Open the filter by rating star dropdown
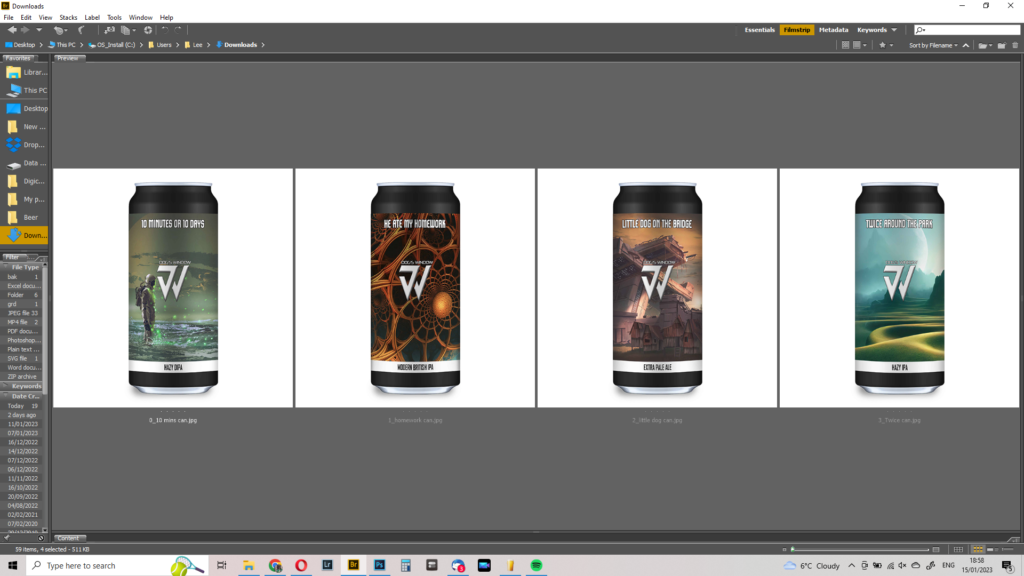The height and width of the screenshot is (576, 1024). (x=885, y=45)
